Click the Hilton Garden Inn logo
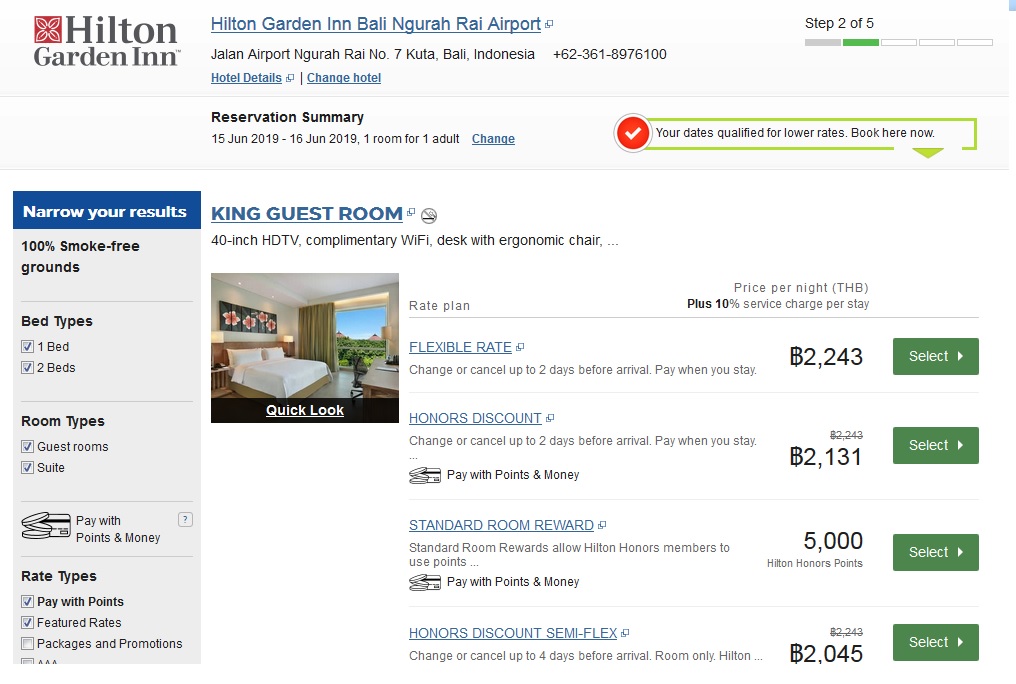Screen dimensions: 1016x684 (105, 40)
